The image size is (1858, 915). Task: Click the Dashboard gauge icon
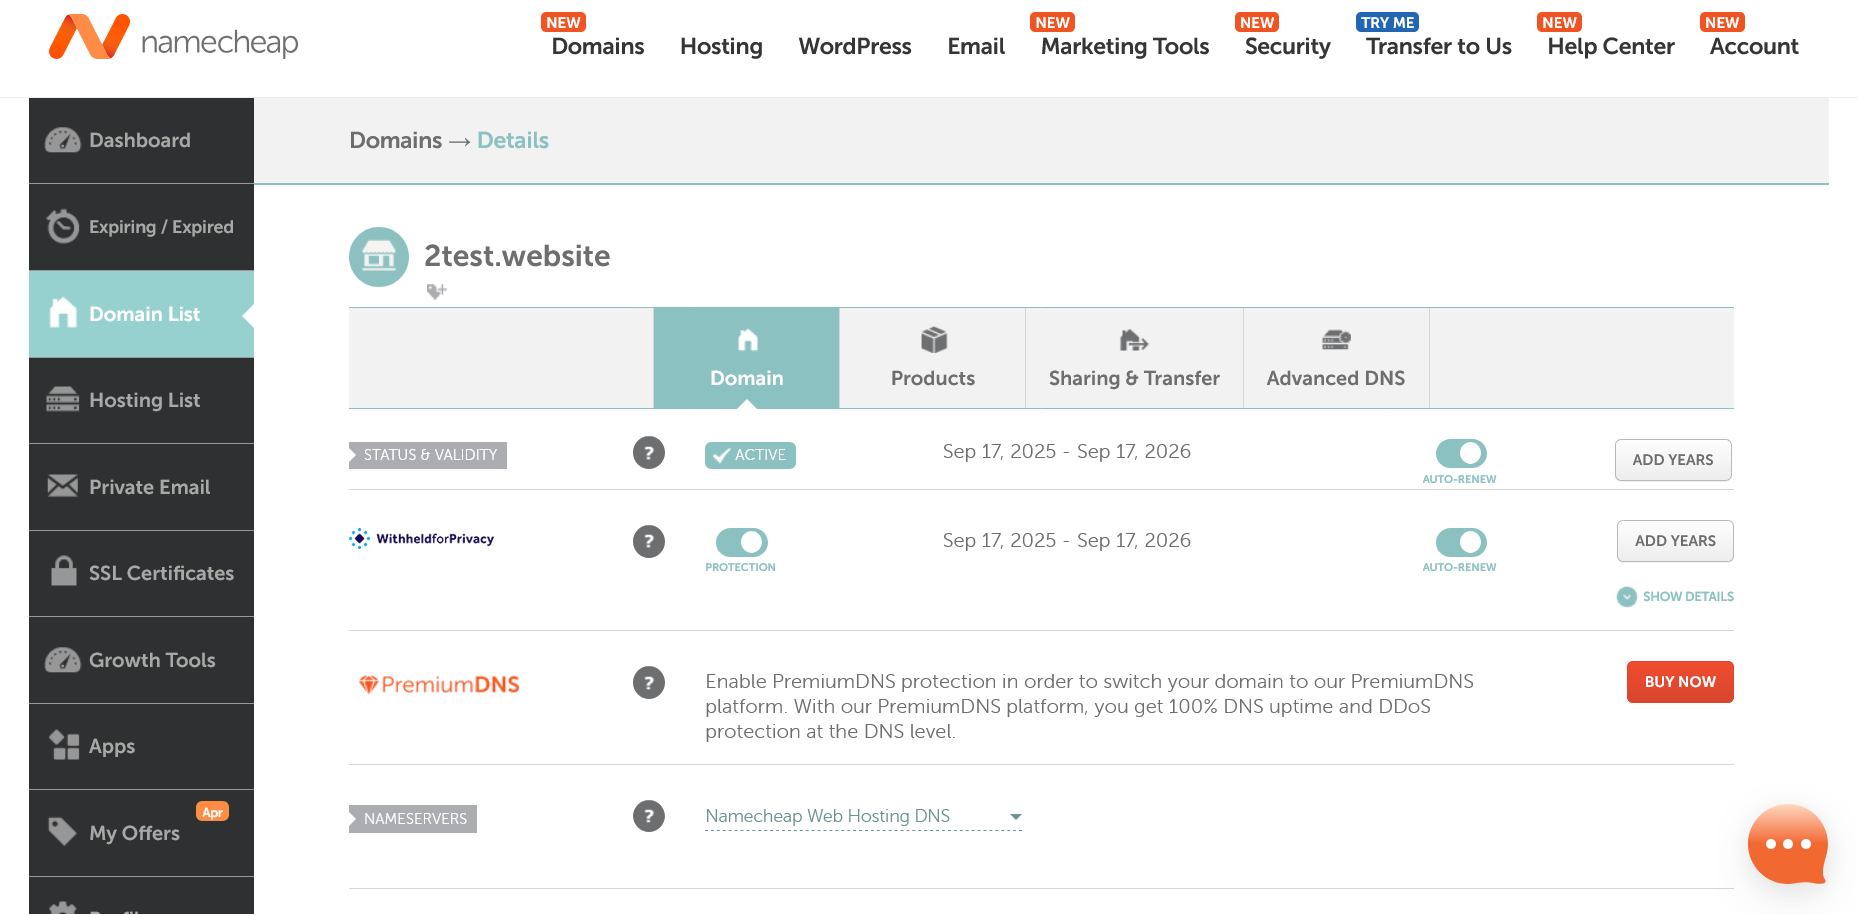click(63, 141)
